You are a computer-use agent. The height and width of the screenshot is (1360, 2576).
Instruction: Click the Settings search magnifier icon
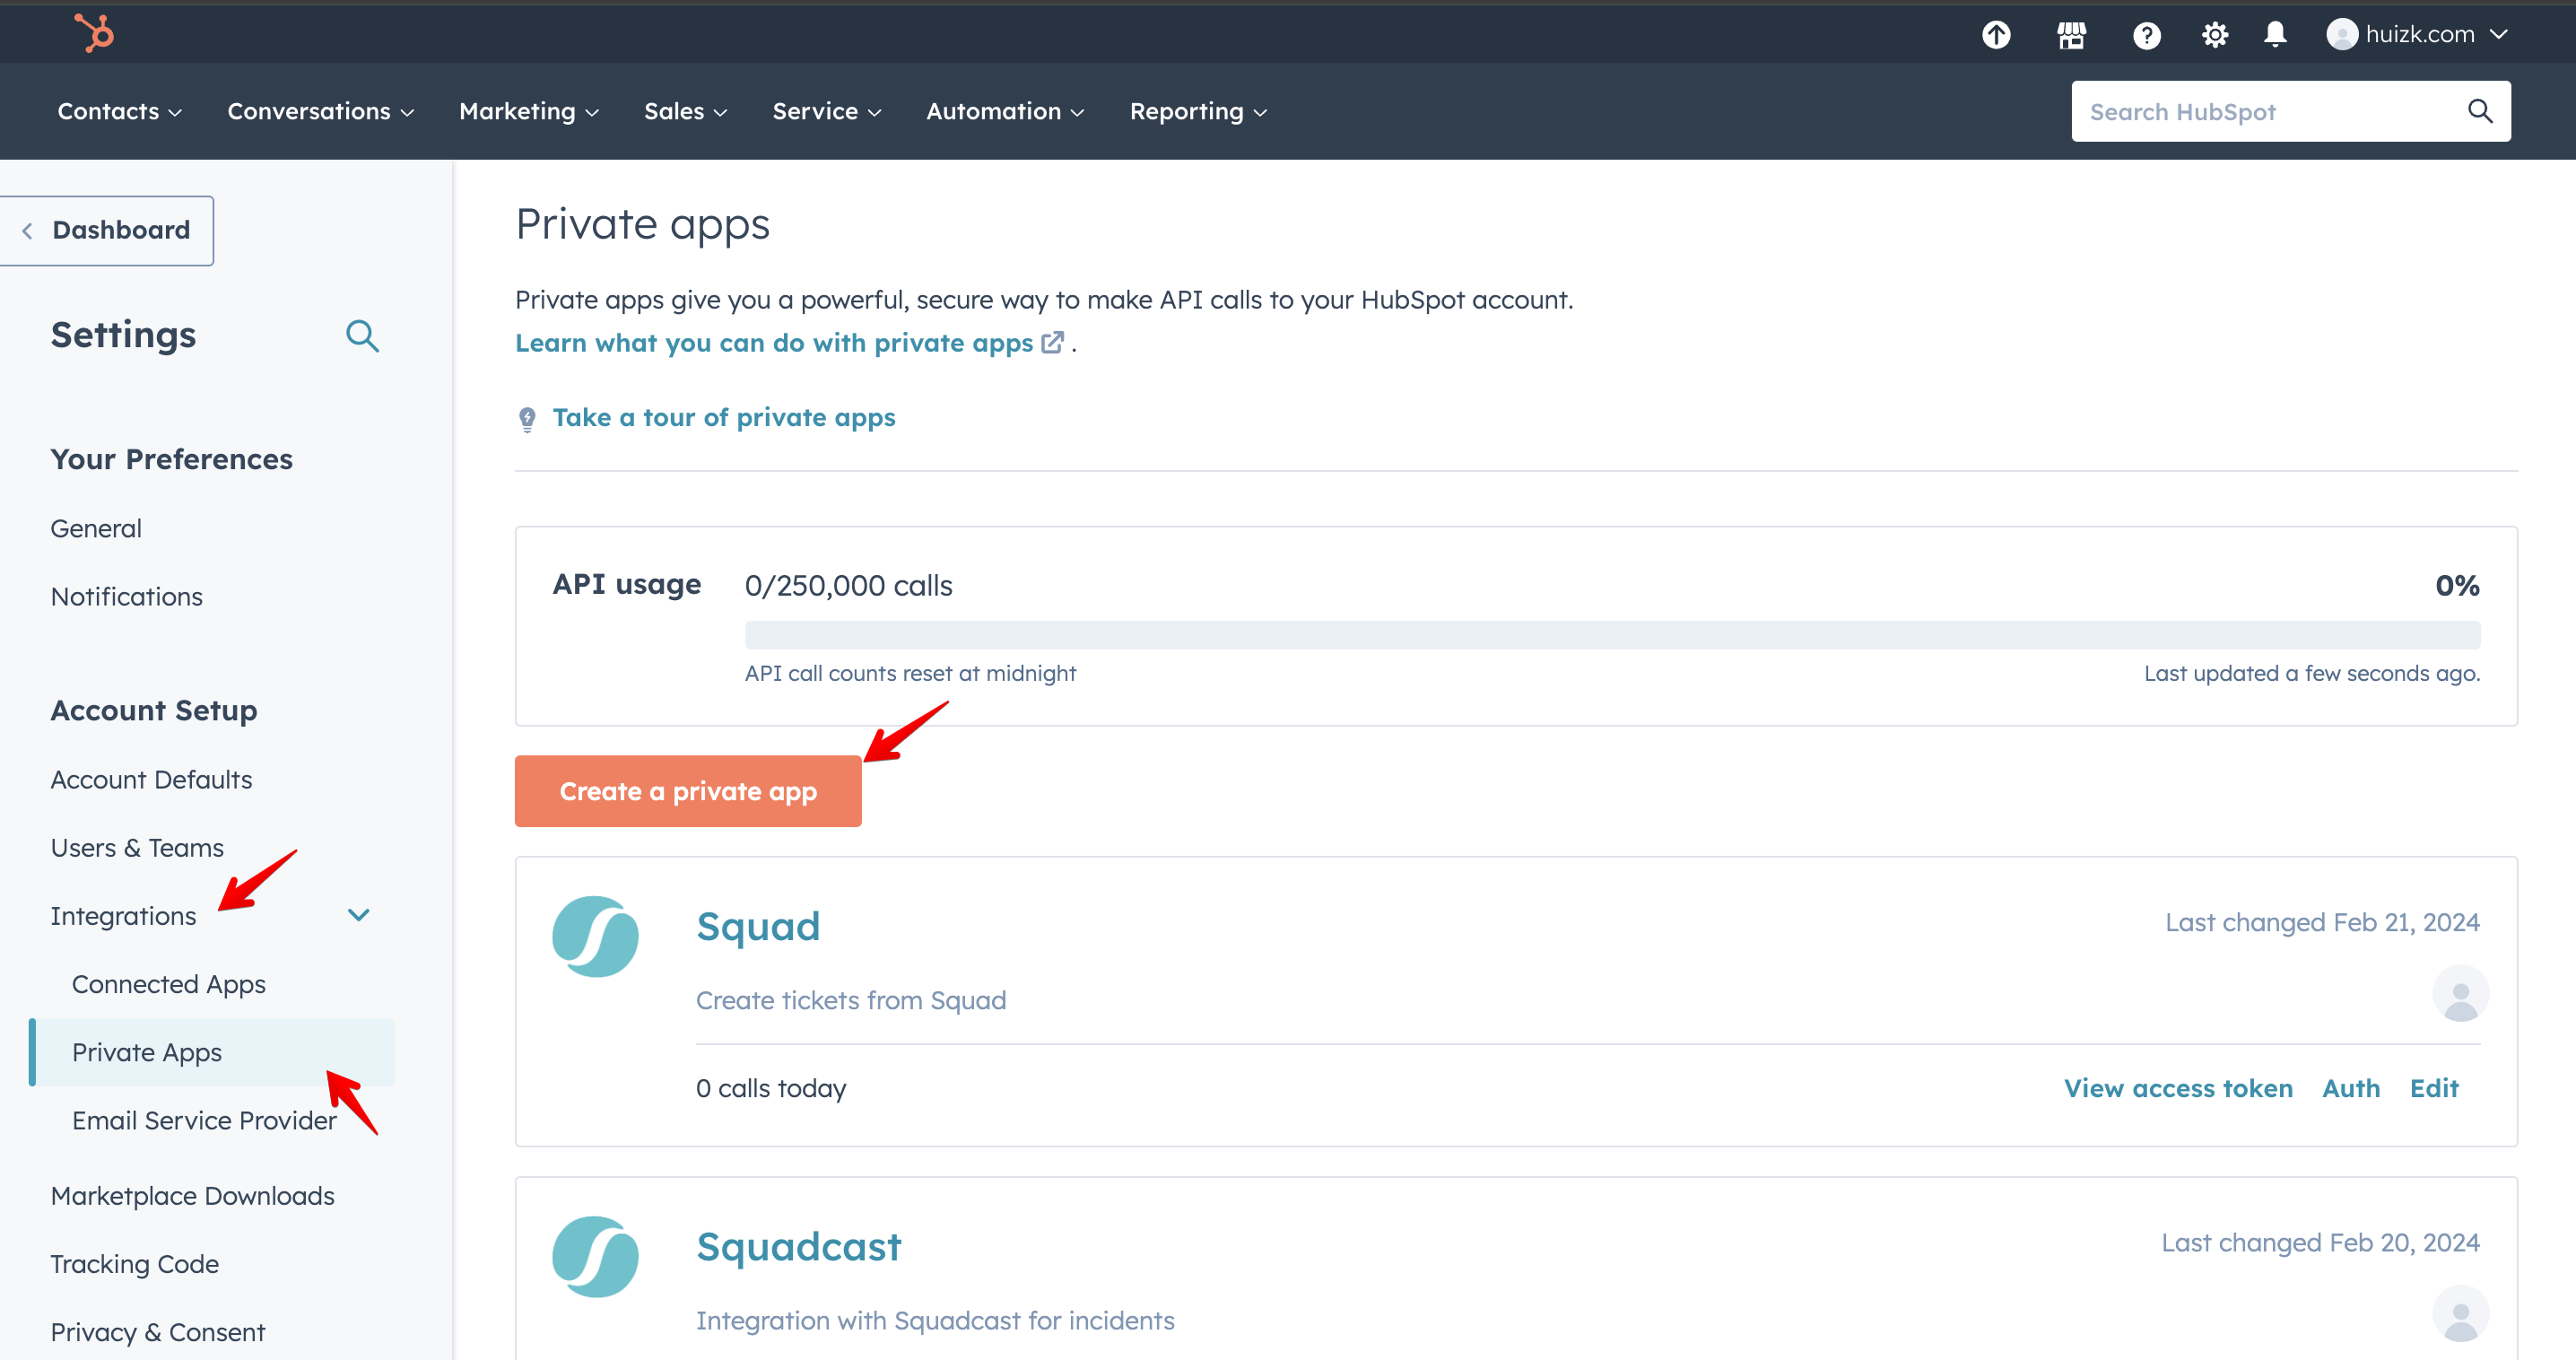tap(362, 335)
